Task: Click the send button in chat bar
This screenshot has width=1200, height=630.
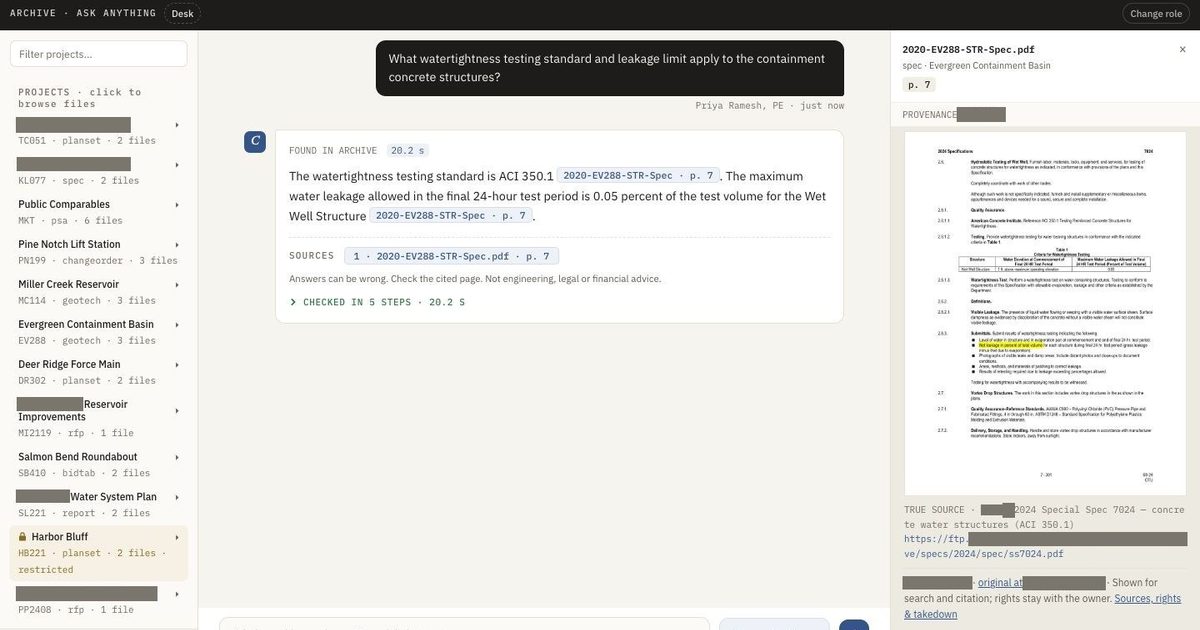Action: tap(854, 626)
